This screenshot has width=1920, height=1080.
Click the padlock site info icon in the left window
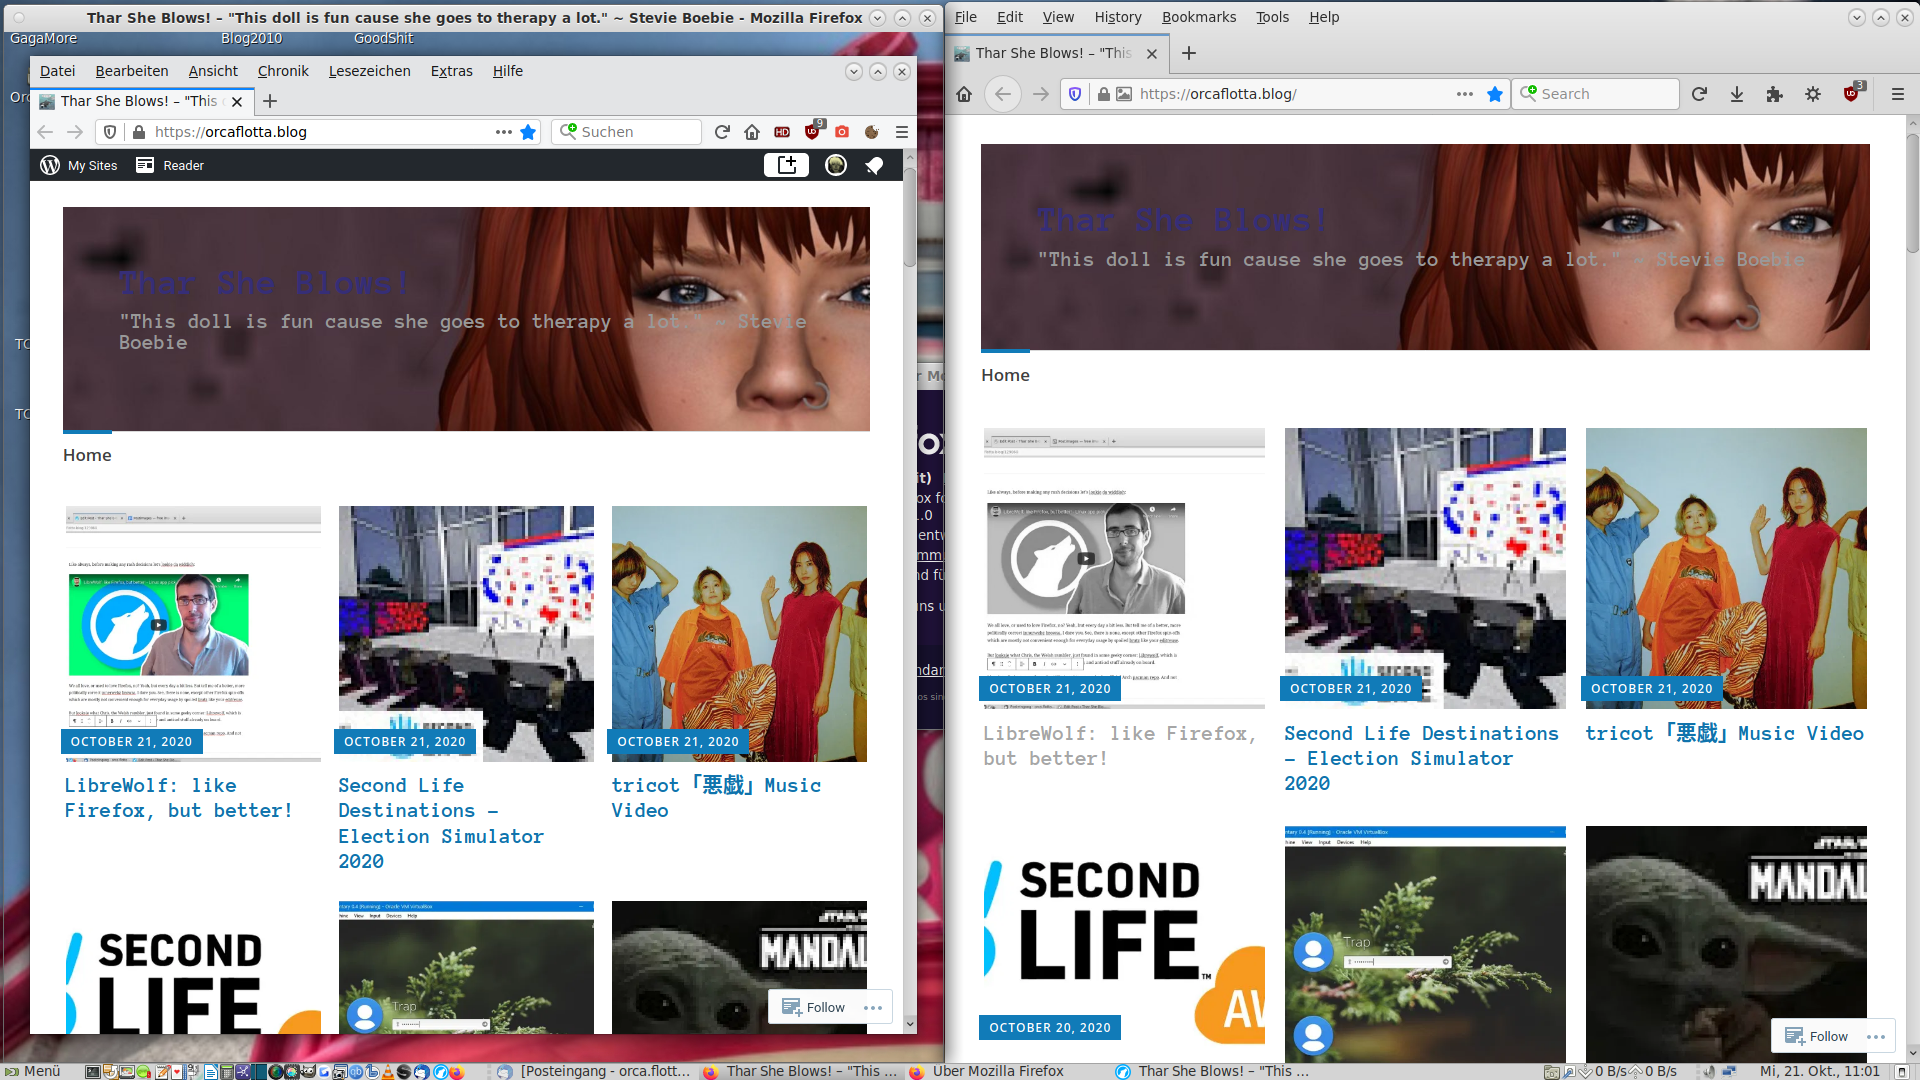pyautogui.click(x=139, y=132)
